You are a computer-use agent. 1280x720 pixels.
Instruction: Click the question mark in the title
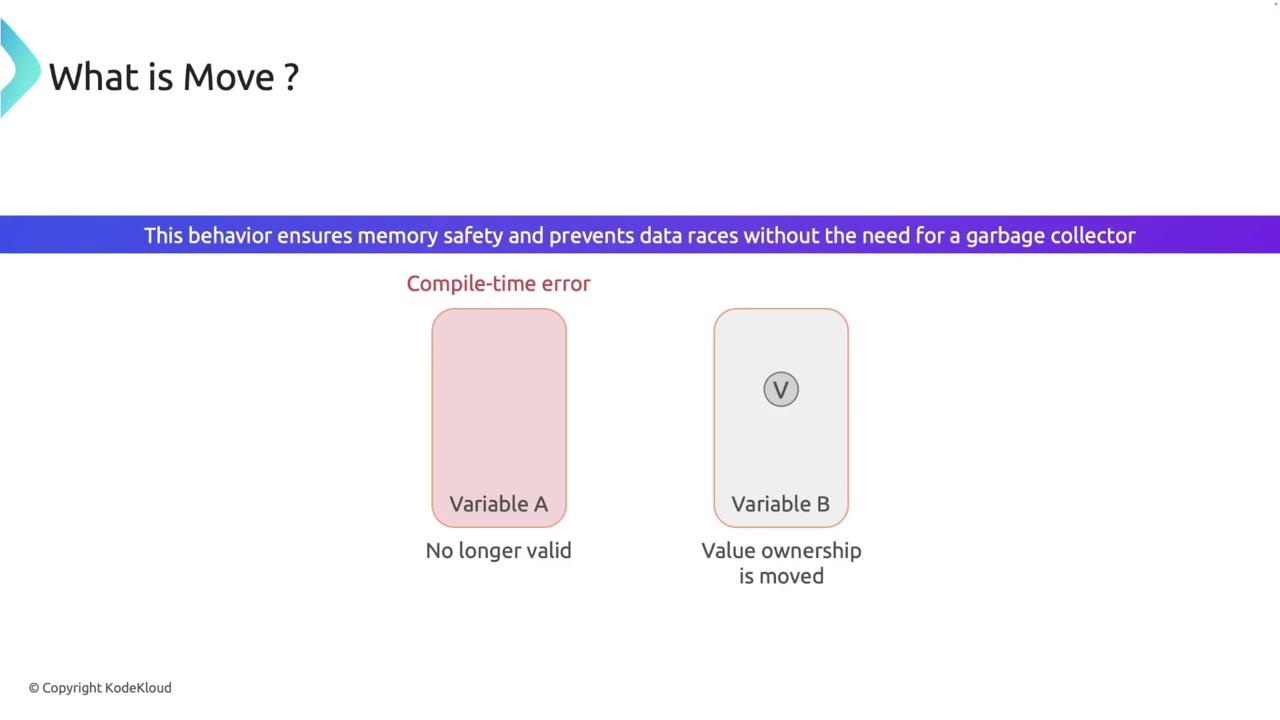[291, 77]
